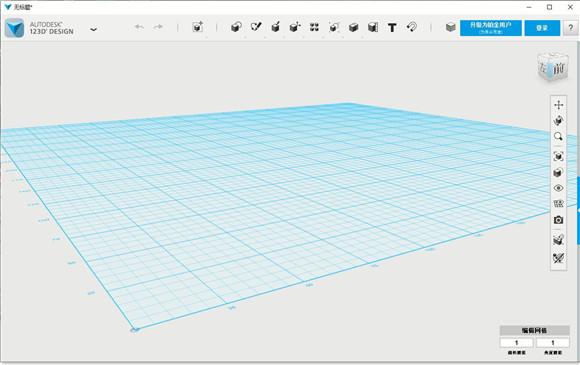Image resolution: width=580 pixels, height=365 pixels.
Task: Maximize the 123D Design window
Action: coord(550,7)
